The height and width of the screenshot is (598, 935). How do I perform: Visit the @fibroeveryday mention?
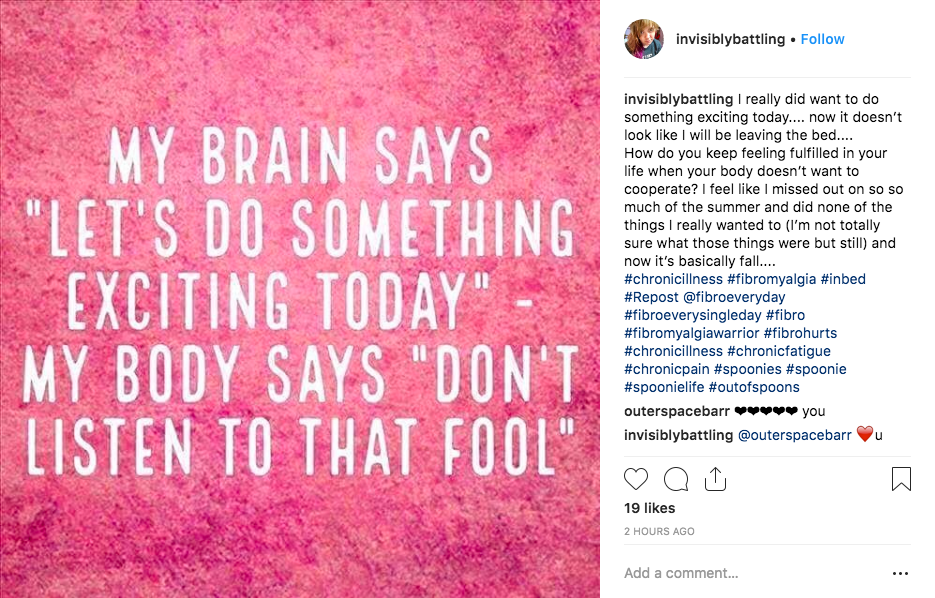735,297
